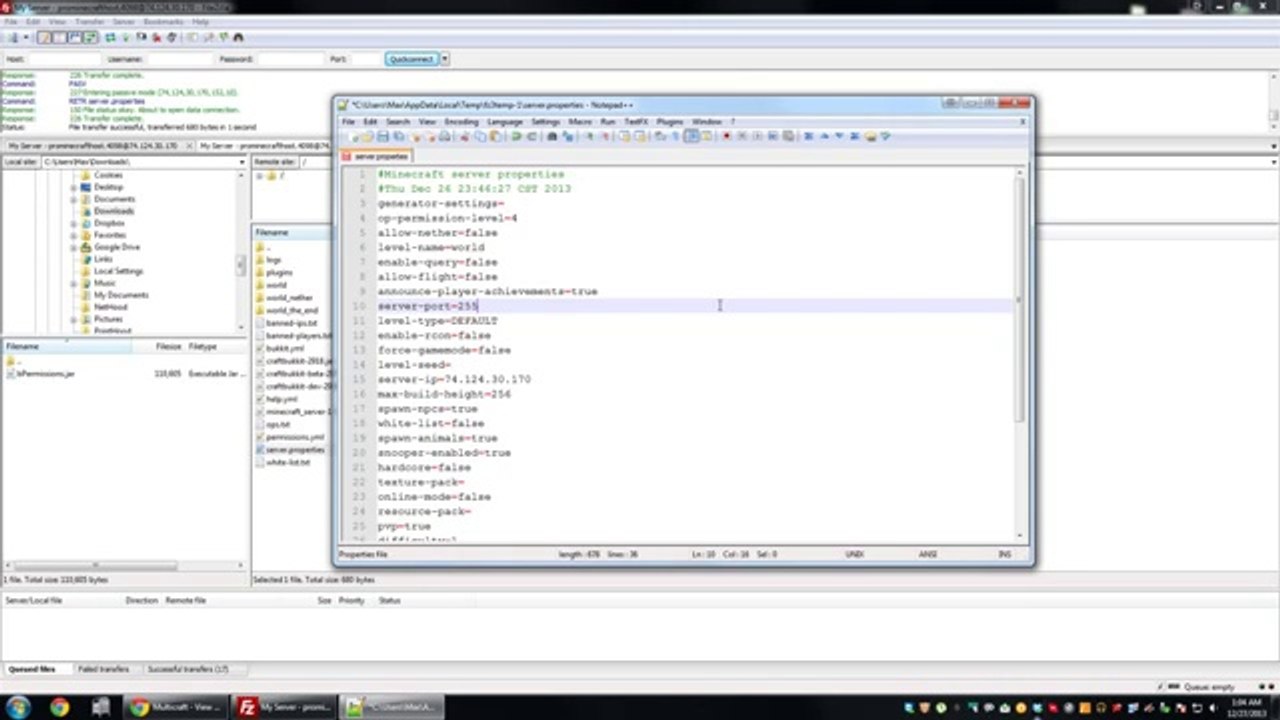
Task: Click the Copy icon in Notepad++ toolbar
Action: click(479, 136)
